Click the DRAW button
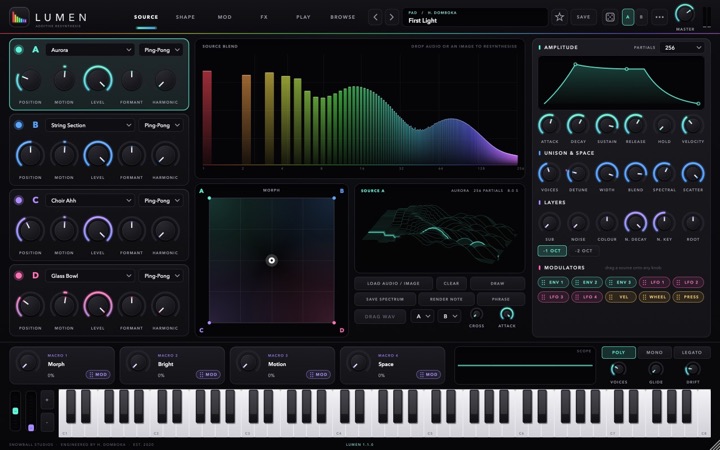The width and height of the screenshot is (720, 450). coord(497,283)
